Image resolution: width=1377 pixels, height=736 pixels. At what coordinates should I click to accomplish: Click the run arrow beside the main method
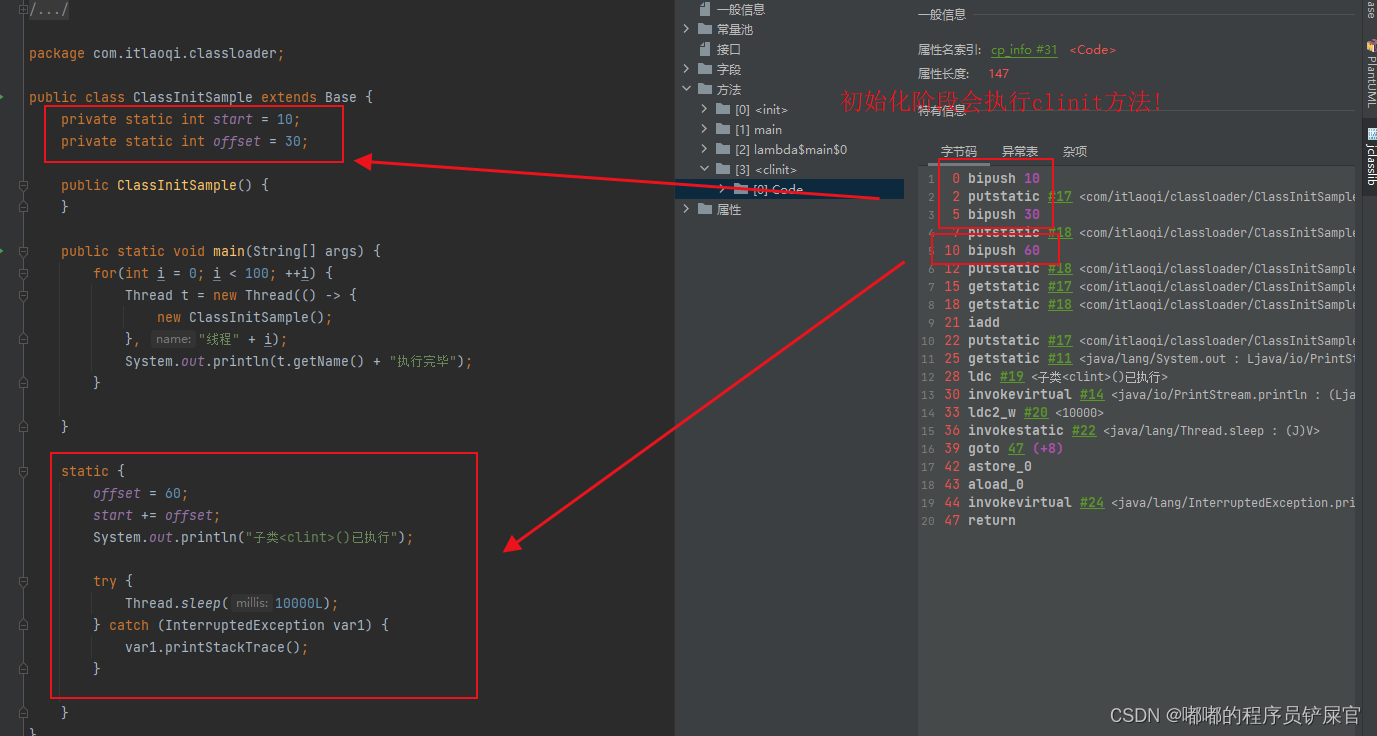point(3,251)
